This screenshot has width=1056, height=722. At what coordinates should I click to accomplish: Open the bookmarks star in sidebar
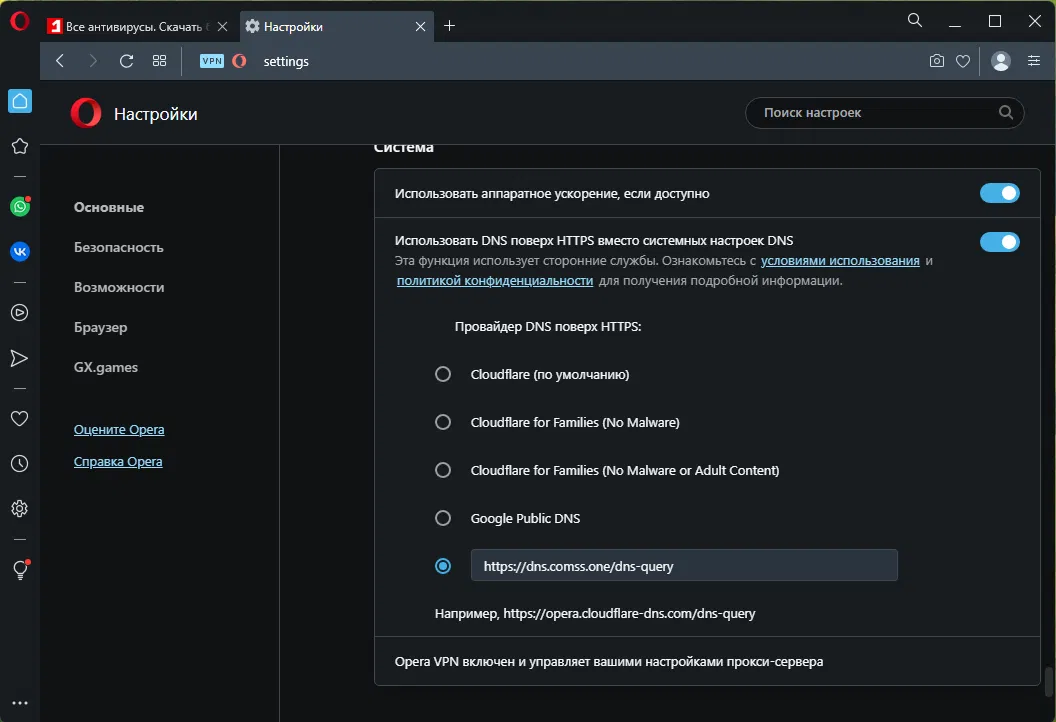click(19, 146)
